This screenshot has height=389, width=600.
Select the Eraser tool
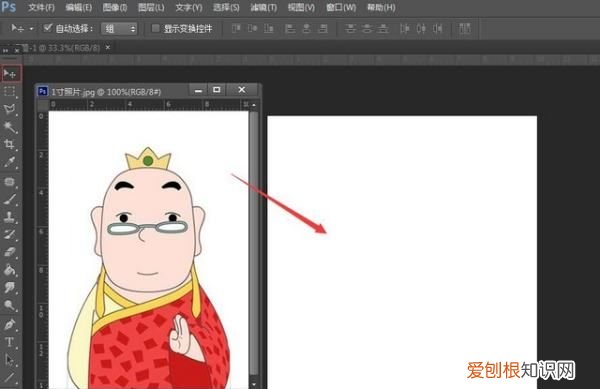point(10,252)
